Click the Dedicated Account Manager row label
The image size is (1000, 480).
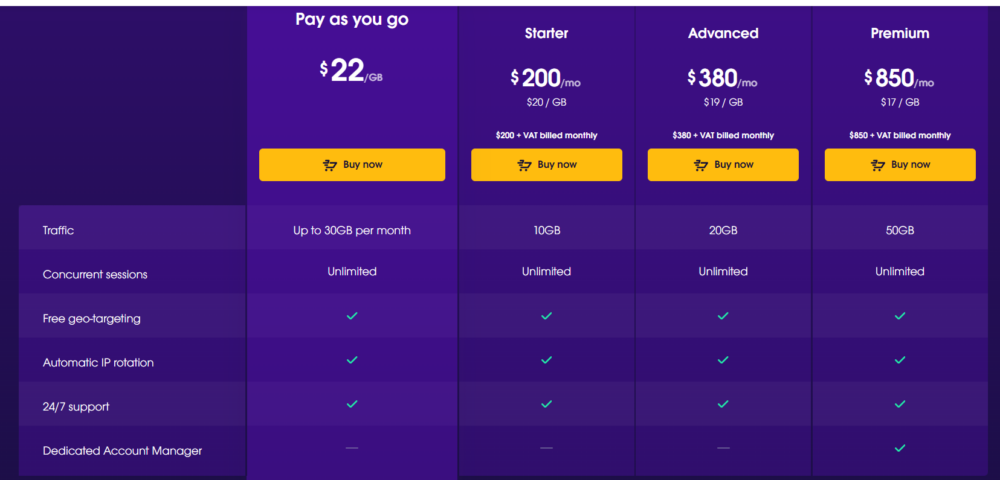(x=122, y=451)
